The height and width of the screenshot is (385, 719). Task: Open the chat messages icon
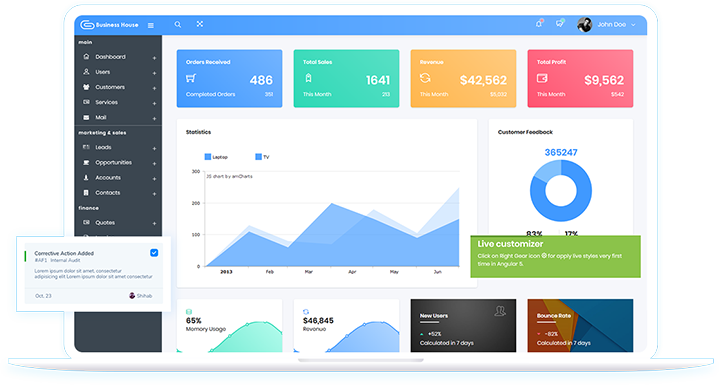[559, 23]
